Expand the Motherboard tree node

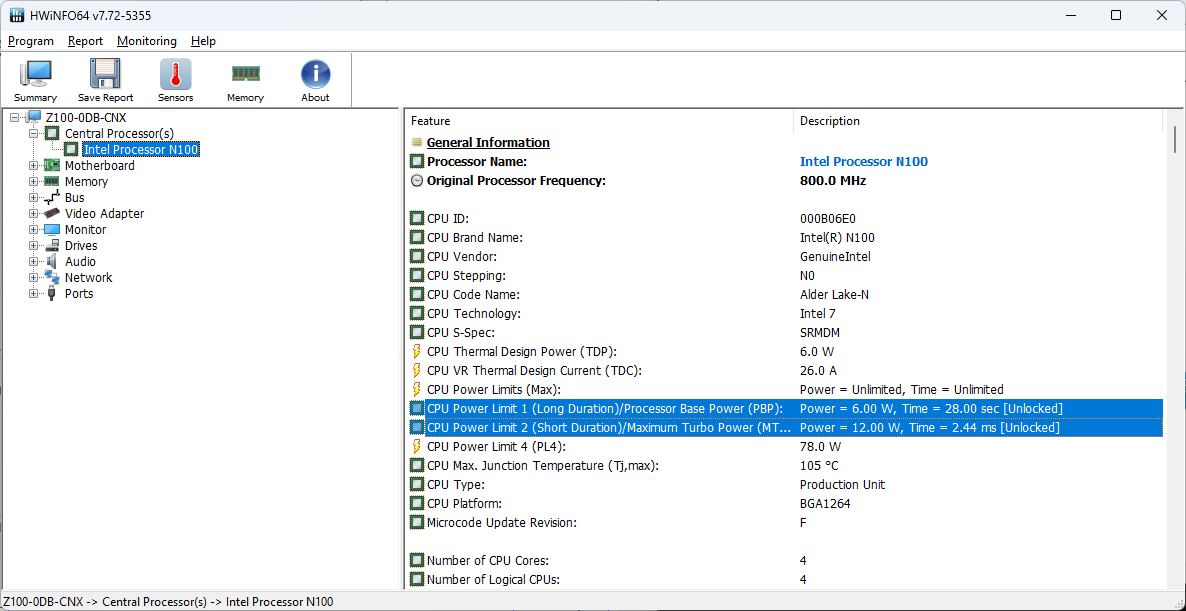tap(33, 165)
